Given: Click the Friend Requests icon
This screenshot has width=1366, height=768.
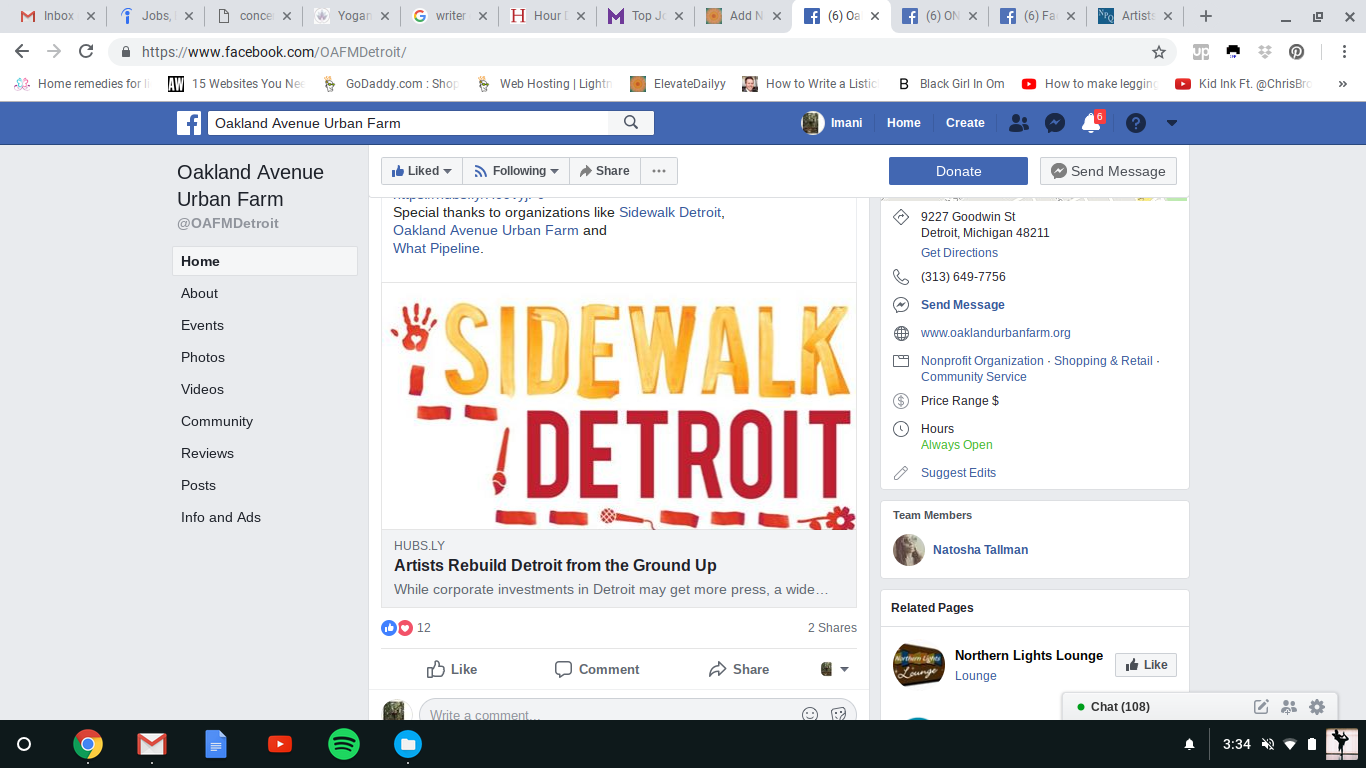Looking at the screenshot, I should (x=1018, y=123).
